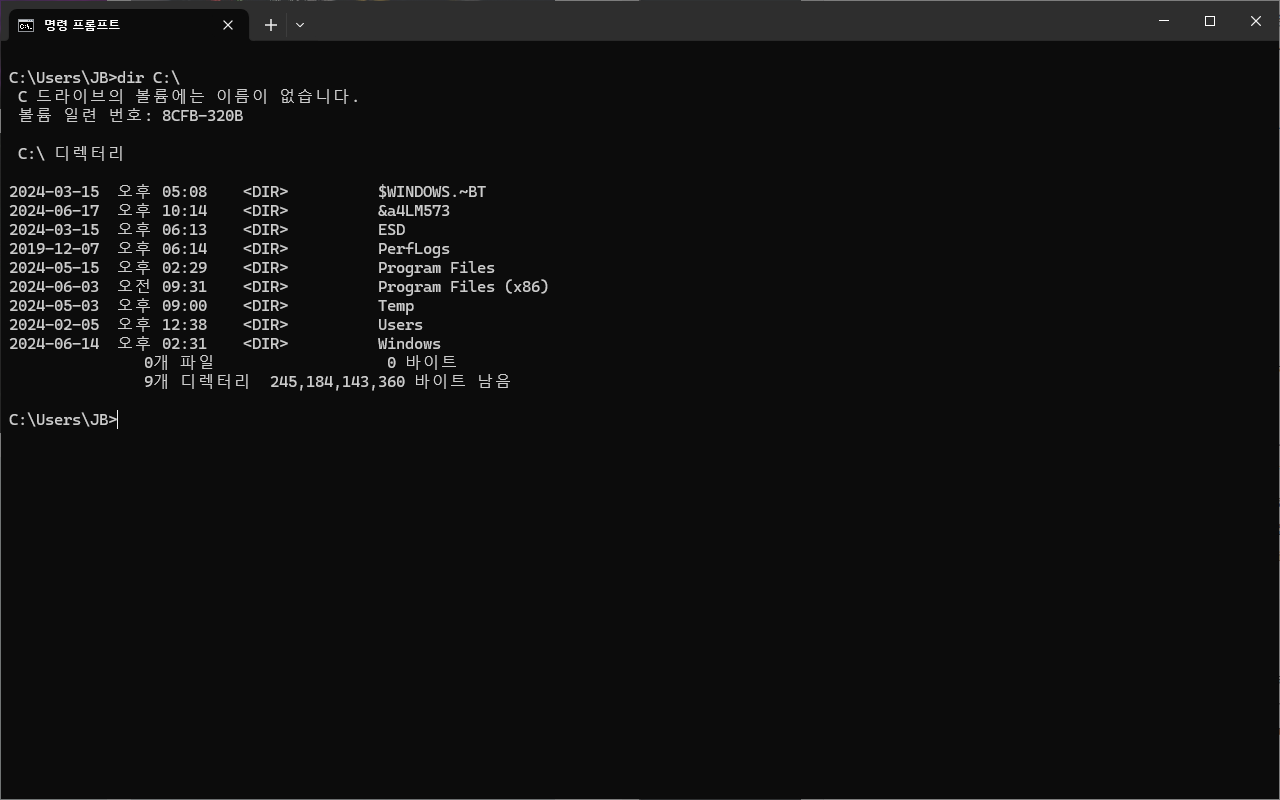The height and width of the screenshot is (800, 1280).
Task: Click the ESD directory entry
Action: coord(392,230)
